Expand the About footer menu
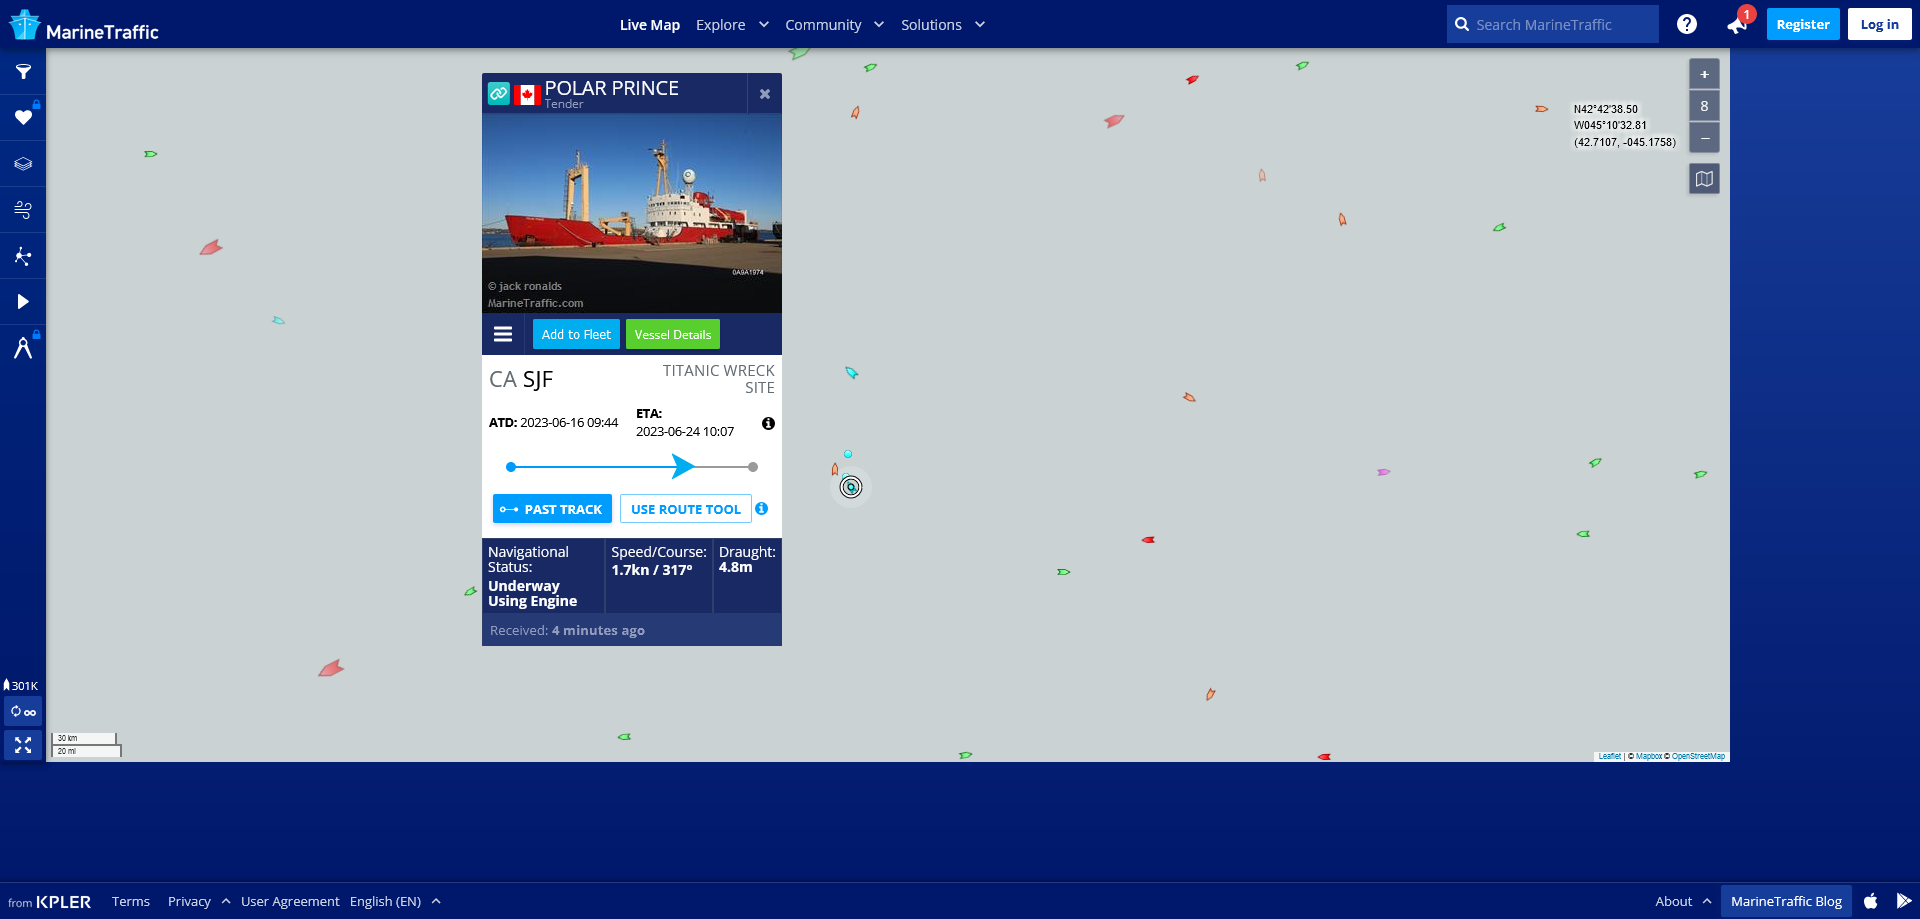 [1683, 901]
